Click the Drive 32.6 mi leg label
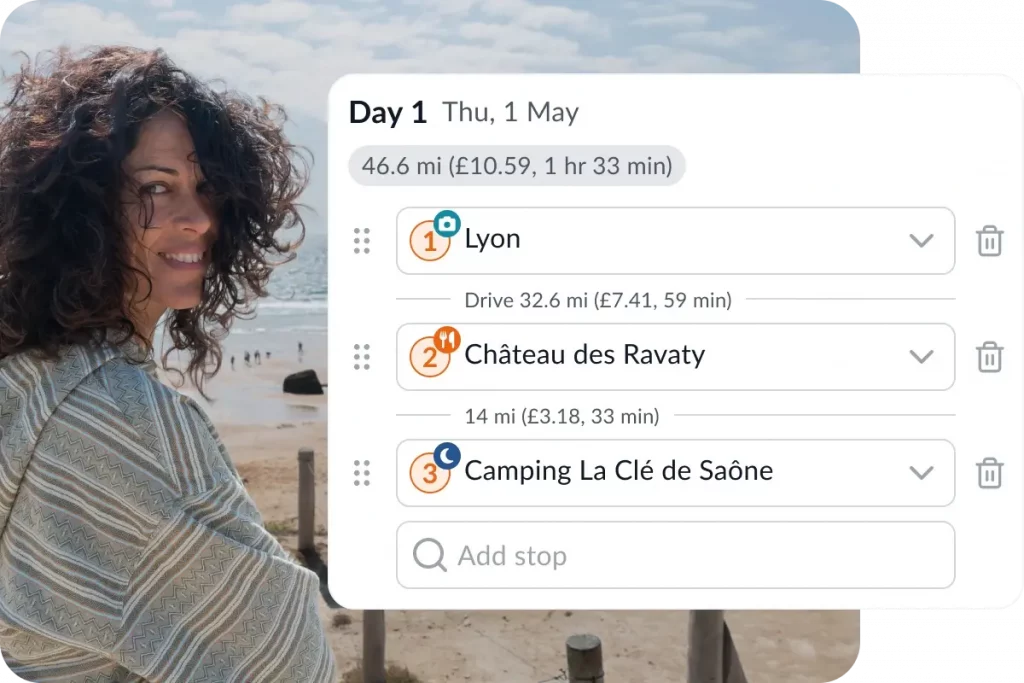The height and width of the screenshot is (683, 1024). click(598, 300)
